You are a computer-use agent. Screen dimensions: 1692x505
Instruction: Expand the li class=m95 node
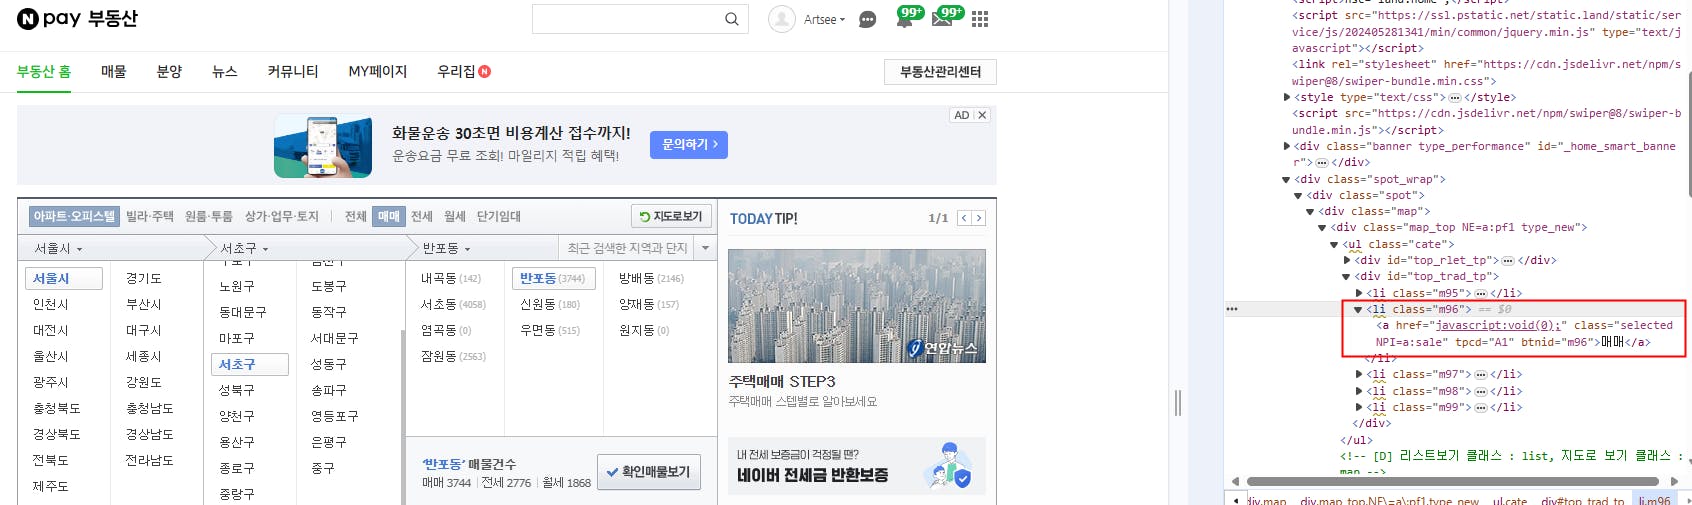pos(1359,293)
